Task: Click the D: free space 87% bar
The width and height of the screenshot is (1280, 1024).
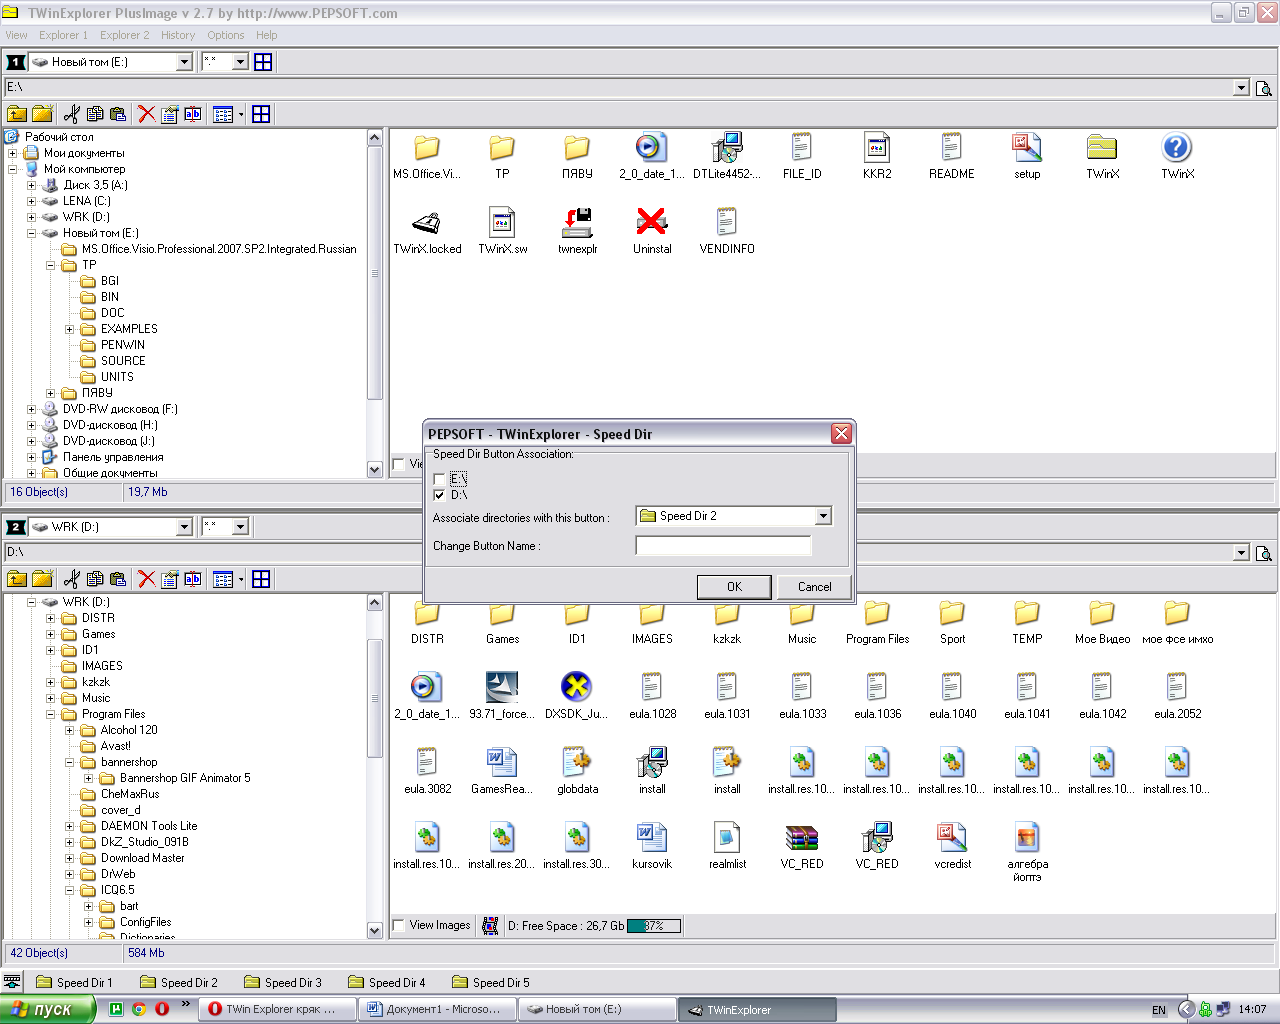Action: coord(653,926)
